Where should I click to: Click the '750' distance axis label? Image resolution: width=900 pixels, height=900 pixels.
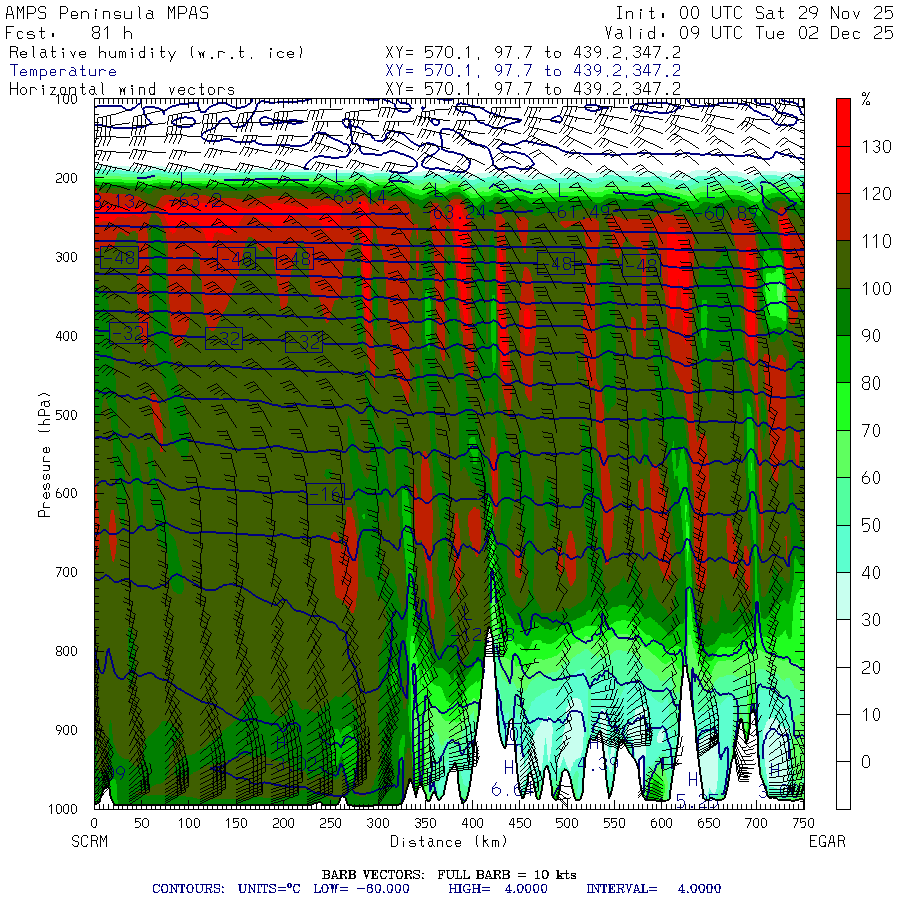(x=803, y=824)
